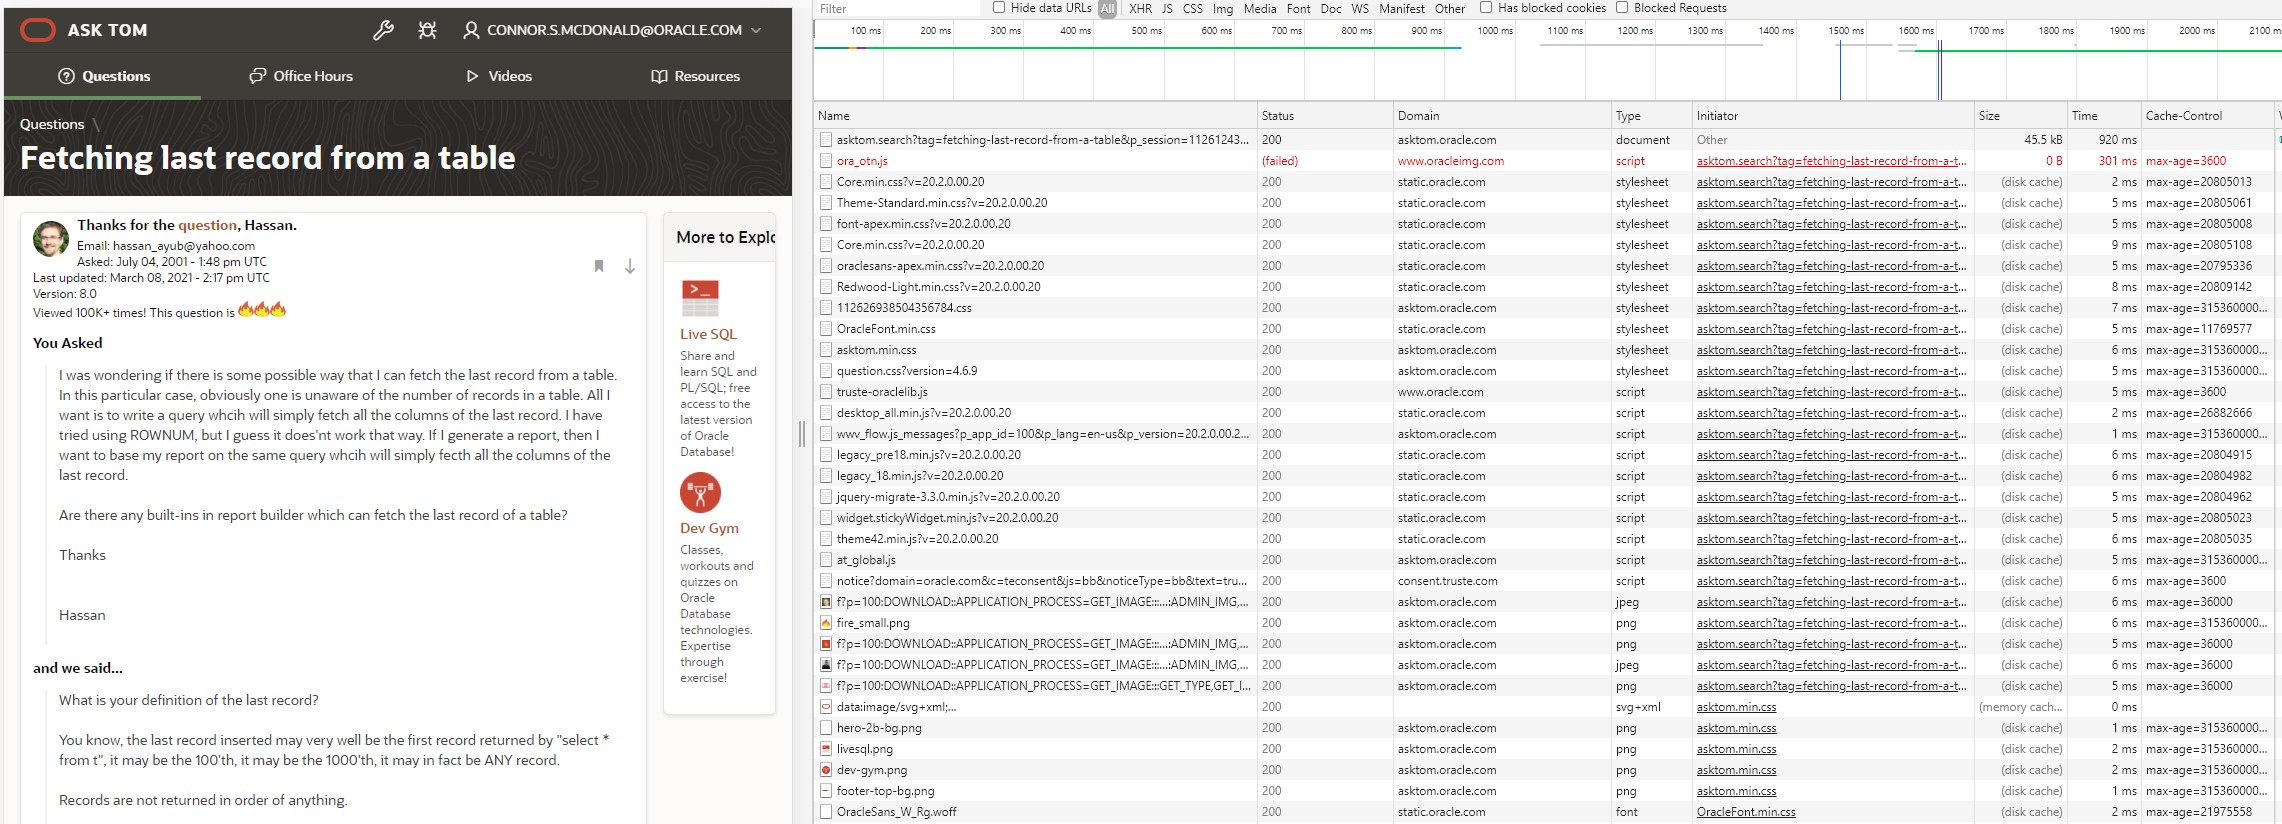Click the panel divider handle between page and DevTools
Viewport: 2282px width, 824px height.
click(x=802, y=434)
